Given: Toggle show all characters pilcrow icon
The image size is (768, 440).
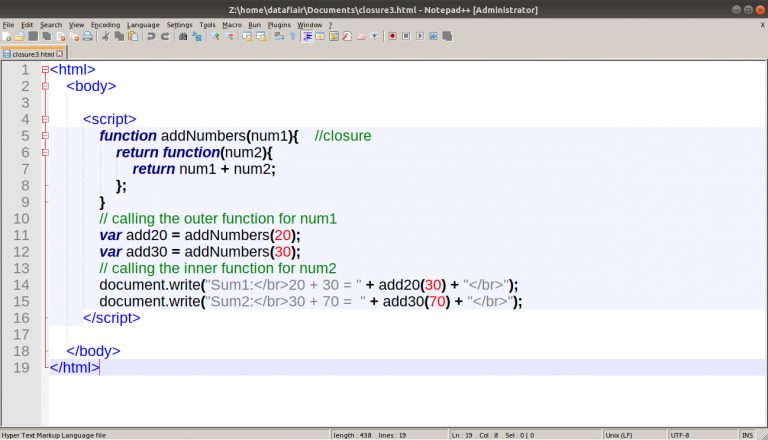Looking at the screenshot, I should (293, 36).
